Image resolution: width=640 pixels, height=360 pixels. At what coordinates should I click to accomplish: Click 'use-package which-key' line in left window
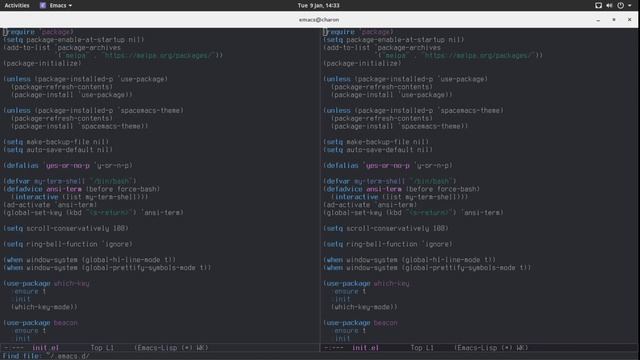tap(46, 283)
